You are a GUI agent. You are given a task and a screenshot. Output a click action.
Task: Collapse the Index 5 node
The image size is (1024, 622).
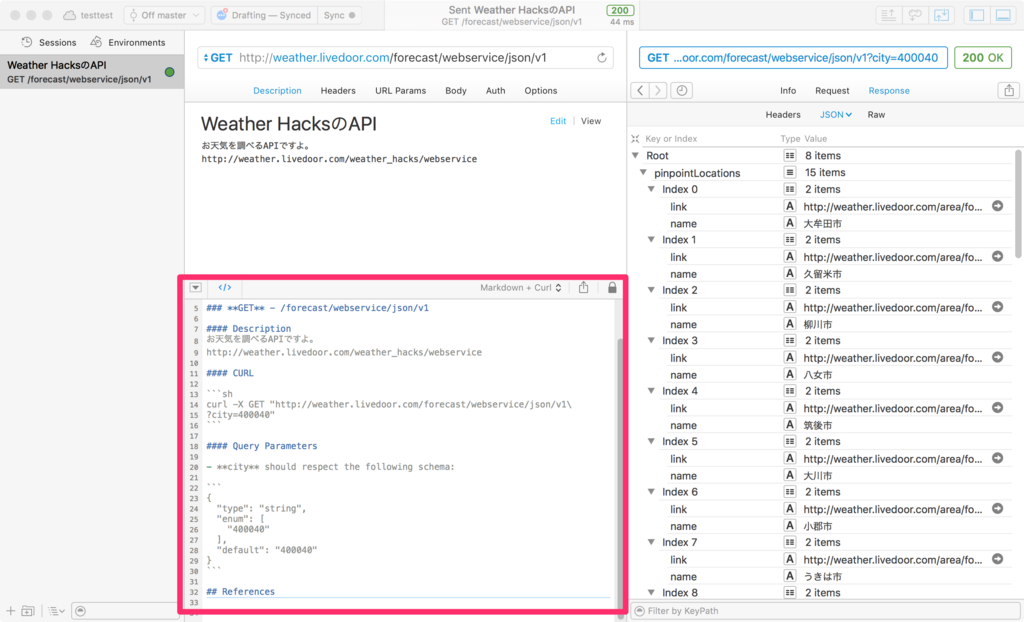(x=651, y=441)
